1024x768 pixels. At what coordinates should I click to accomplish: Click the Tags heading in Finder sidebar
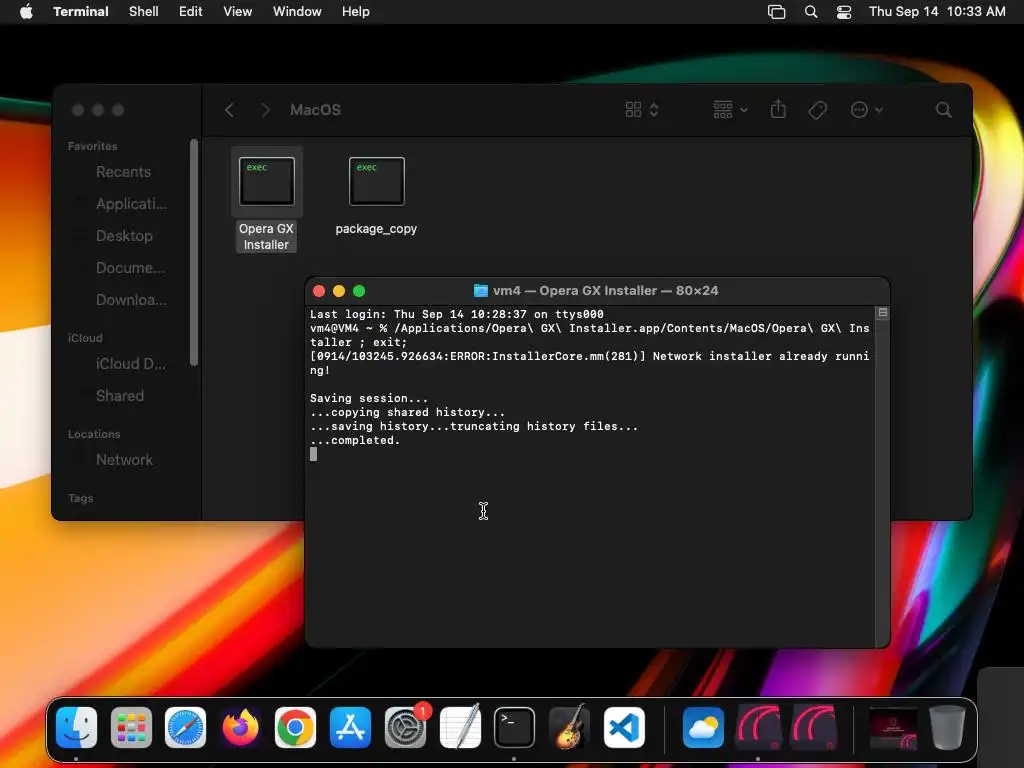80,498
